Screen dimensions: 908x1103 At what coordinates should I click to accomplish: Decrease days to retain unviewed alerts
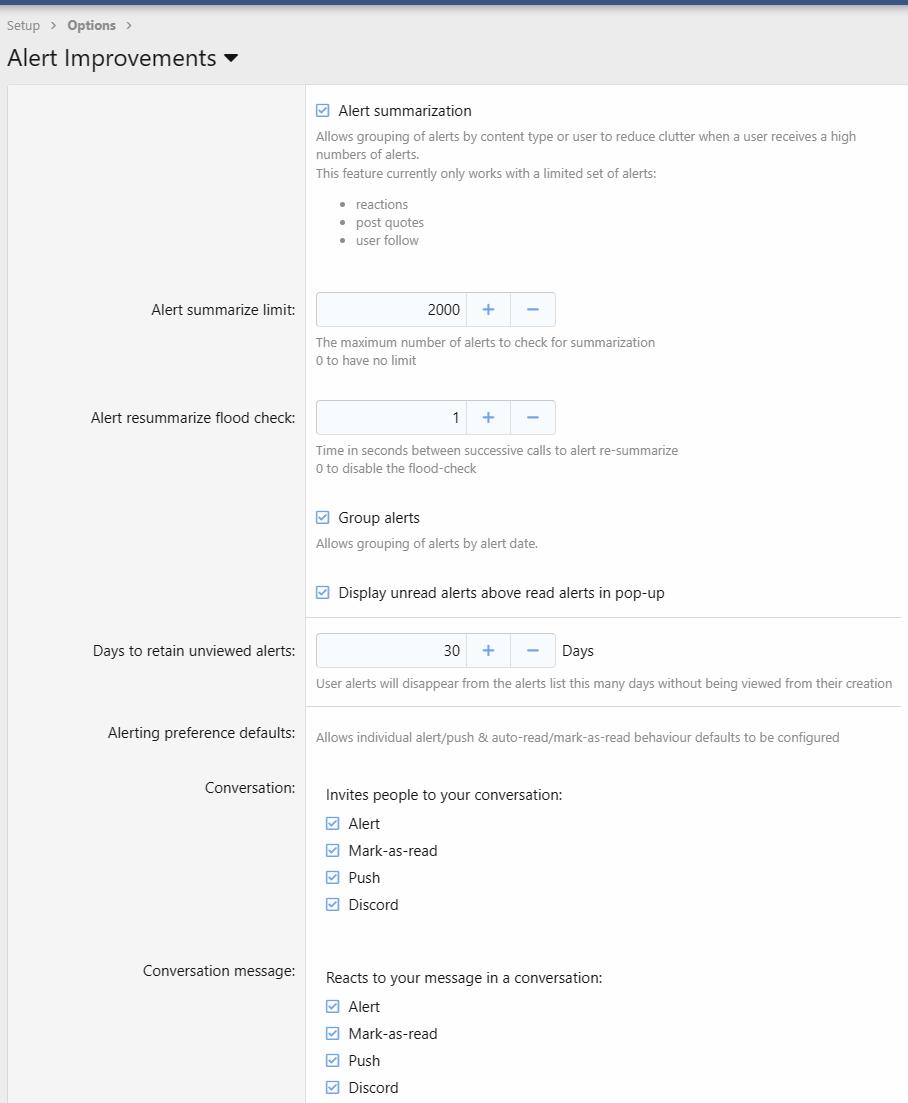(x=533, y=650)
